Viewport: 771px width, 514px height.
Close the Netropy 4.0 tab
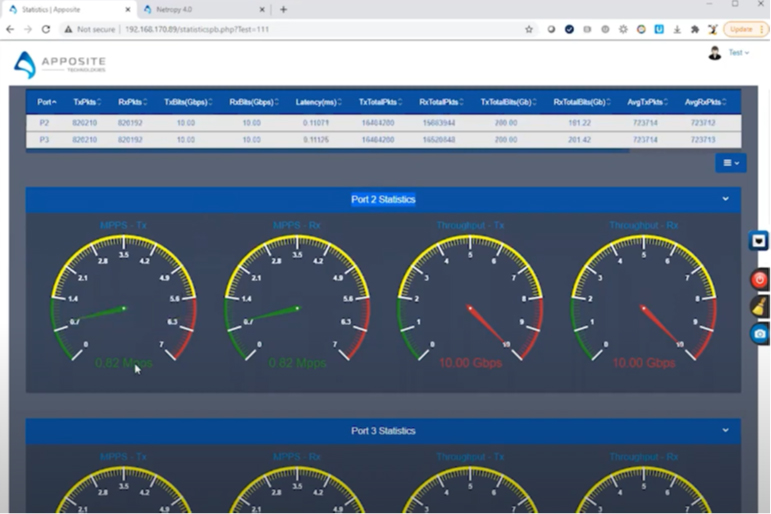point(262,9)
